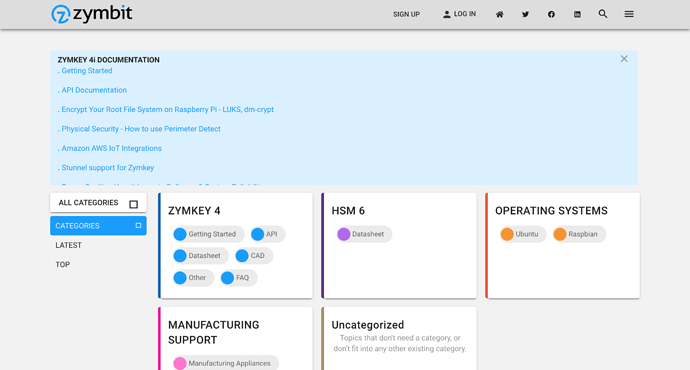690x370 pixels.
Task: Open the Getting Started documentation link
Action: (87, 71)
